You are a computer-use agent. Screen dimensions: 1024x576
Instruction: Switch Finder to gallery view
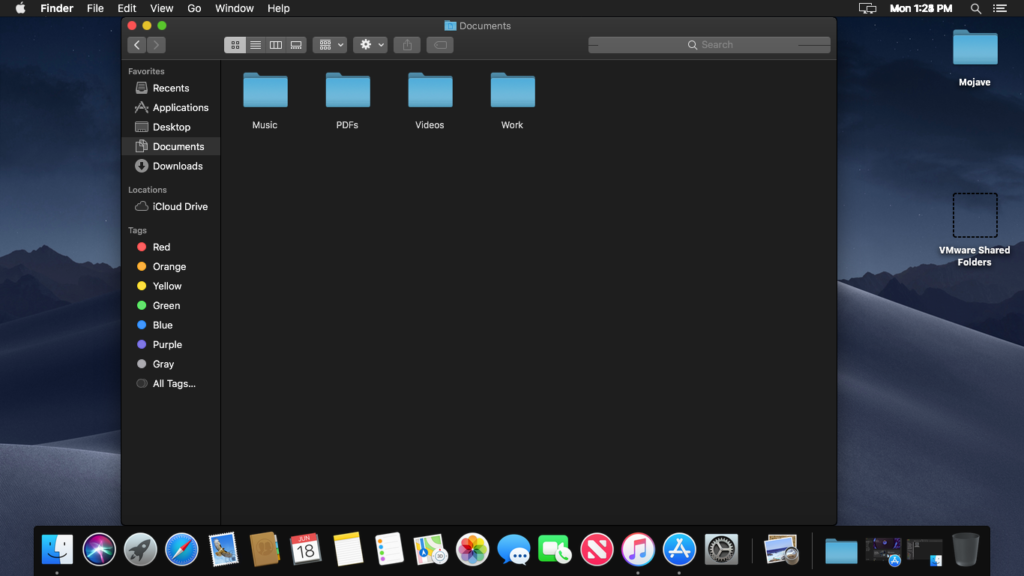point(296,44)
